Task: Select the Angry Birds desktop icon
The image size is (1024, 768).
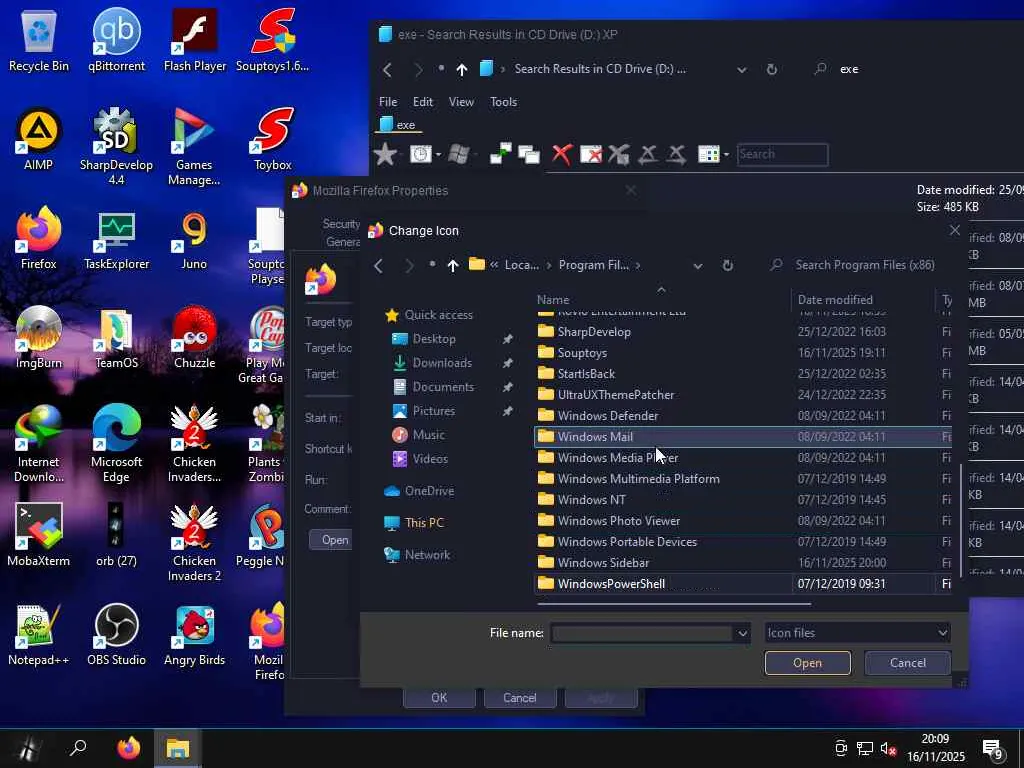Action: (x=194, y=634)
